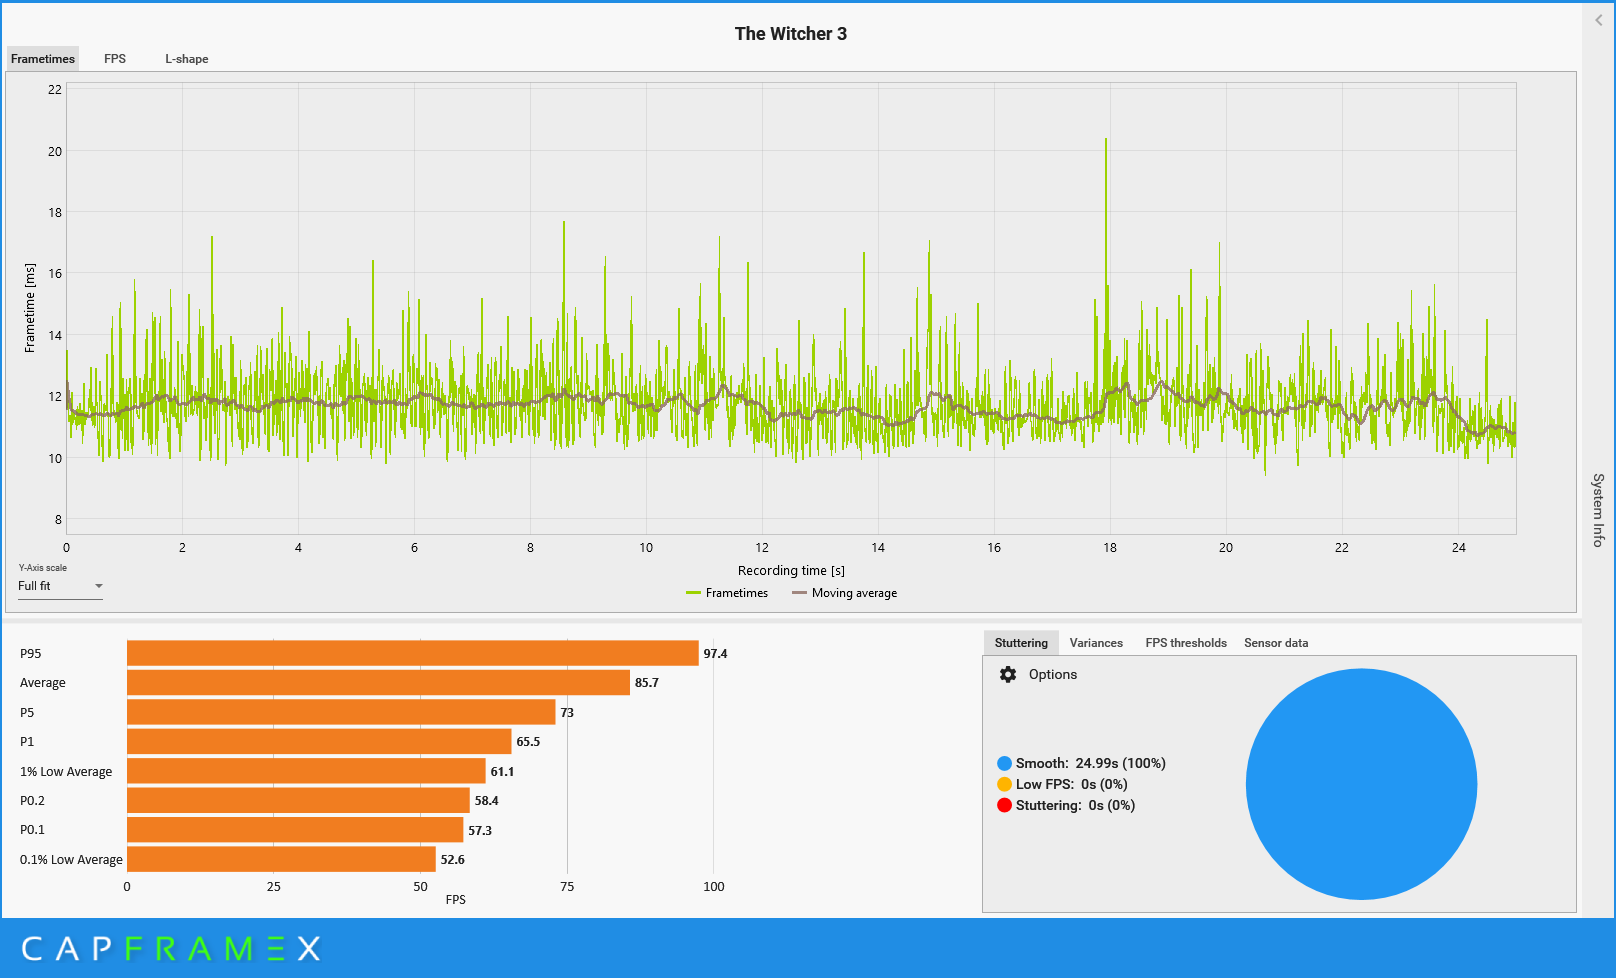This screenshot has height=978, width=1616.
Task: Click the Options label in Stuttering panel
Action: point(1053,675)
